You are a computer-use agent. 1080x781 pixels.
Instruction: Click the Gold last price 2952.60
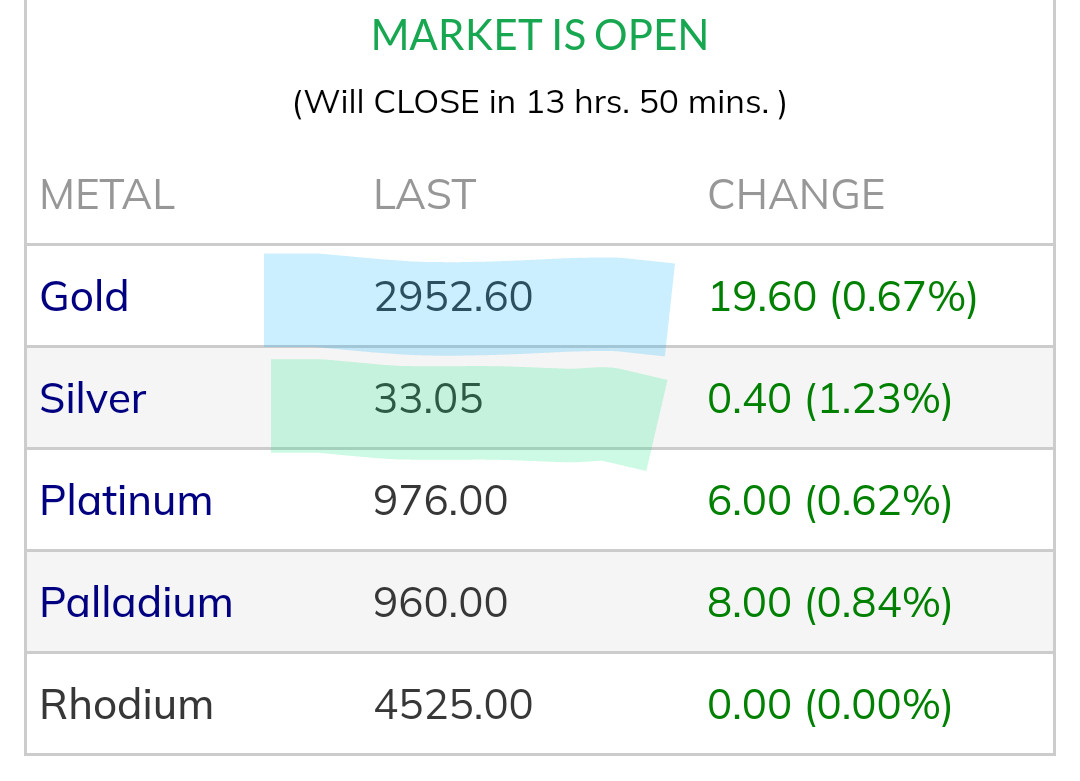point(453,297)
